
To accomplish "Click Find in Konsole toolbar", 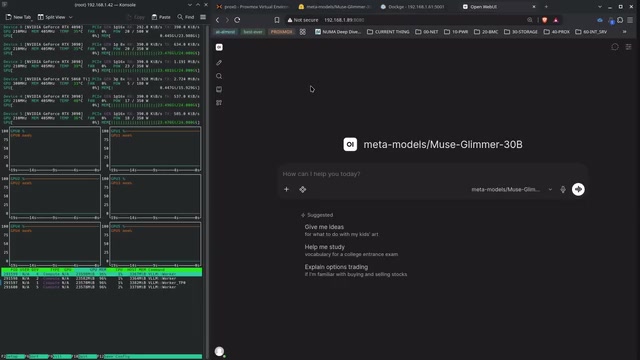I will 186,17.
